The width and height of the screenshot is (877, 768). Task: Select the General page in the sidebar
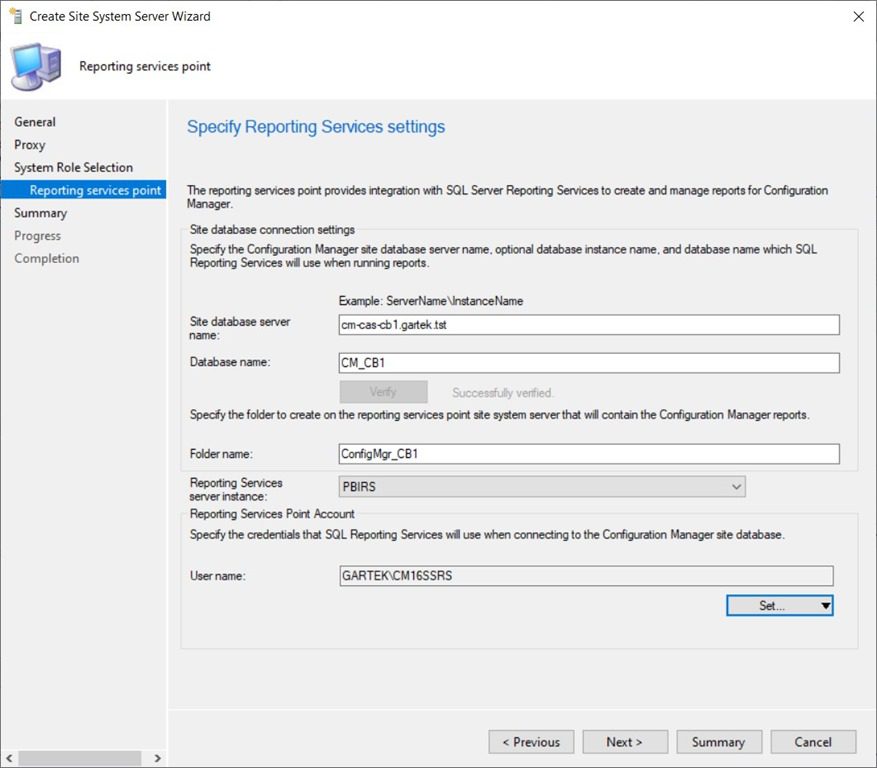click(34, 121)
